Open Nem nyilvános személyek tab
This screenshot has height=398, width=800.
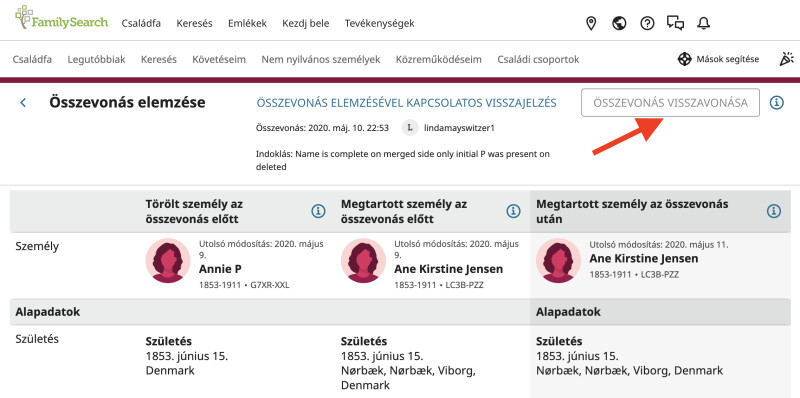(x=321, y=59)
